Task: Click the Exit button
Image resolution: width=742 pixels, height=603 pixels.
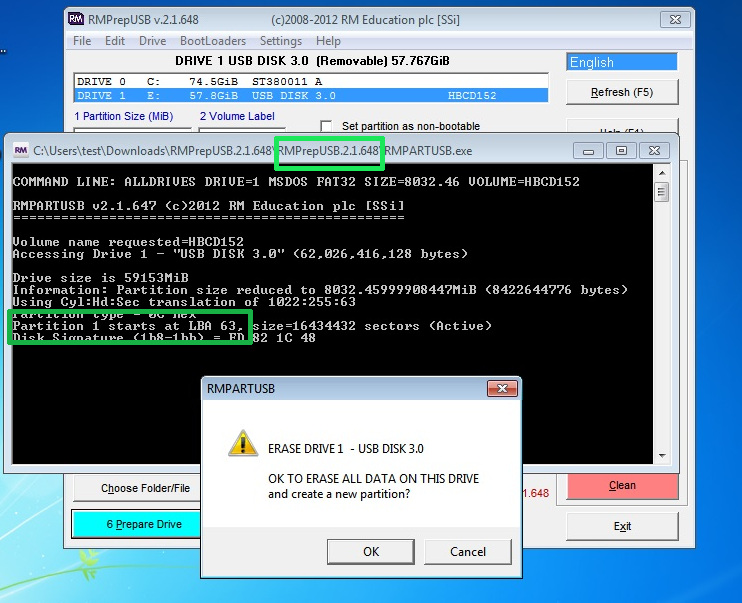Action: (x=621, y=526)
